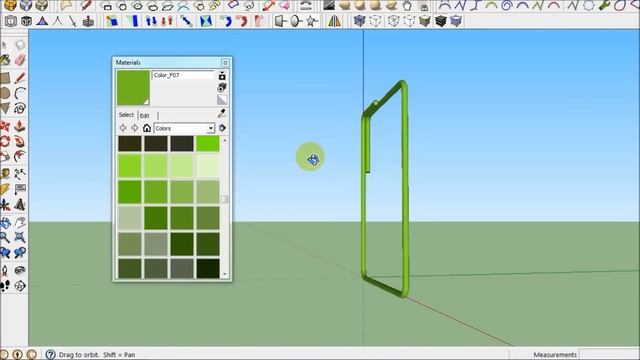This screenshot has height=360, width=640.
Task: Click the Color_F07 material name field
Action: click(x=183, y=75)
